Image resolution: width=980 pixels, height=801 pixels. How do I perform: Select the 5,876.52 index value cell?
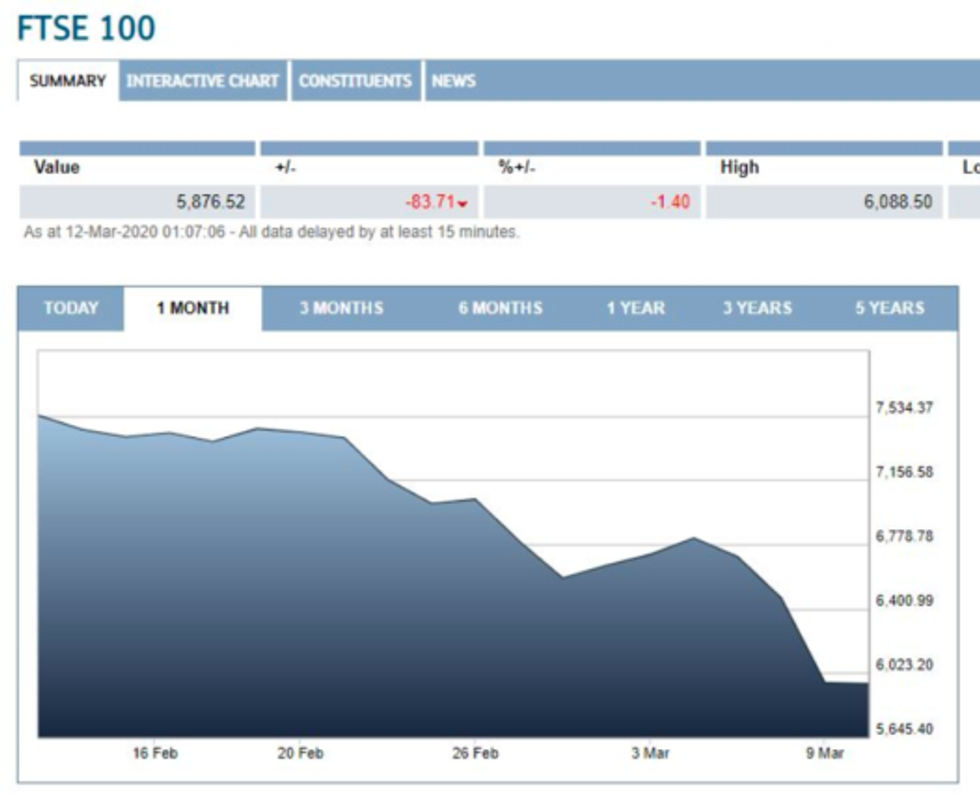210,202
